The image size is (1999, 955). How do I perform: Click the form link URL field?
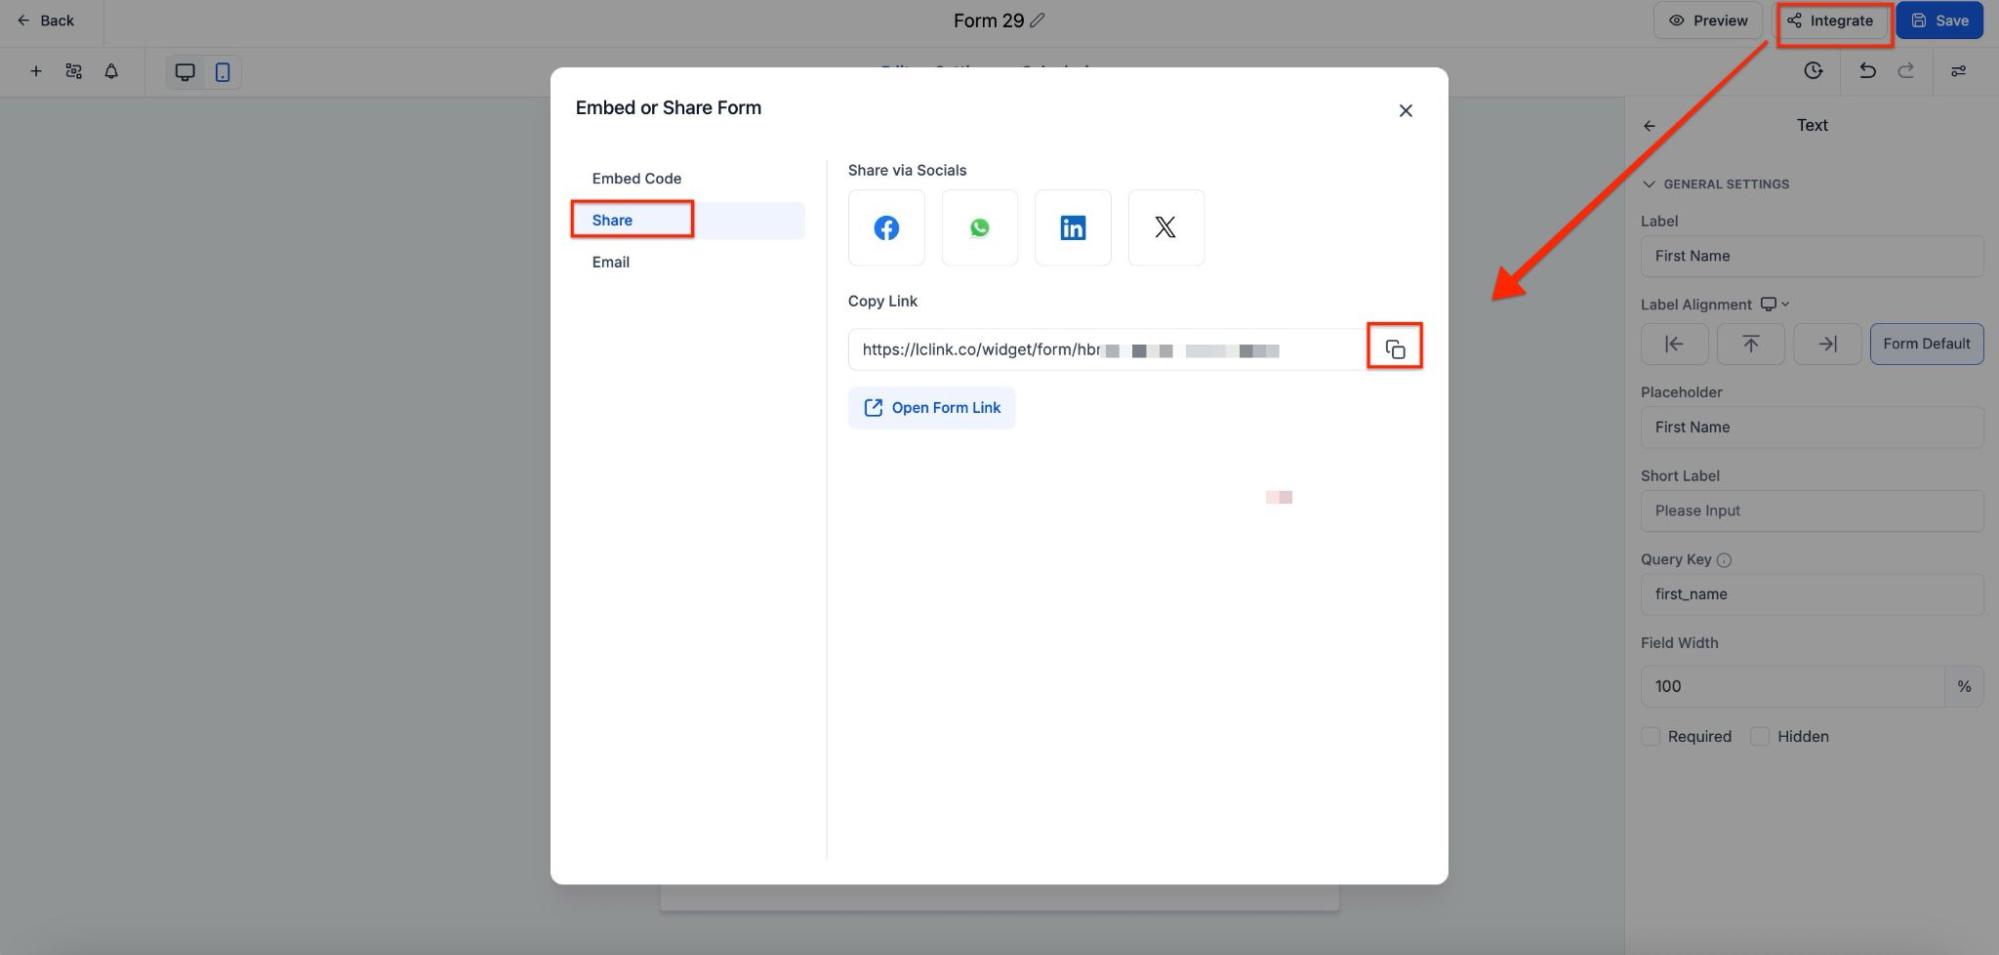click(x=1107, y=350)
